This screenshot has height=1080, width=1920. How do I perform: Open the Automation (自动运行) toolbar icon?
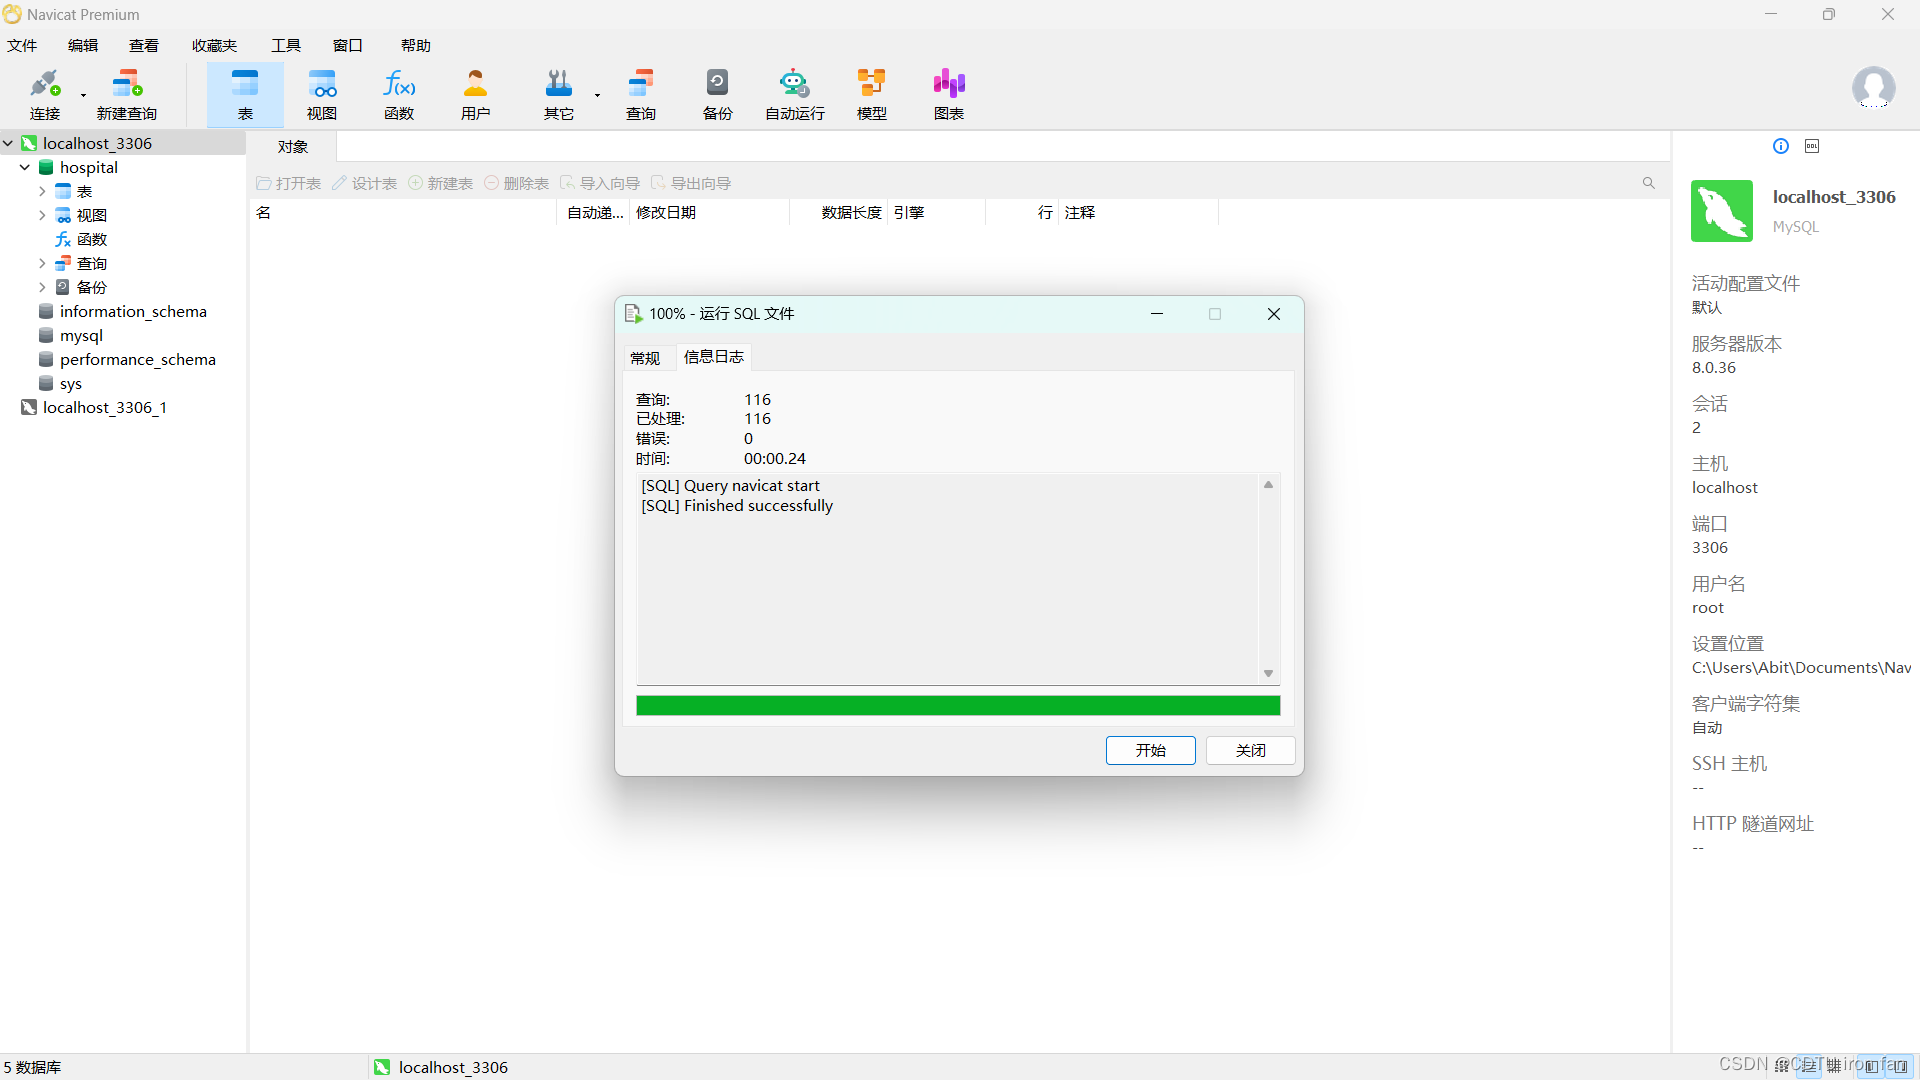click(795, 95)
